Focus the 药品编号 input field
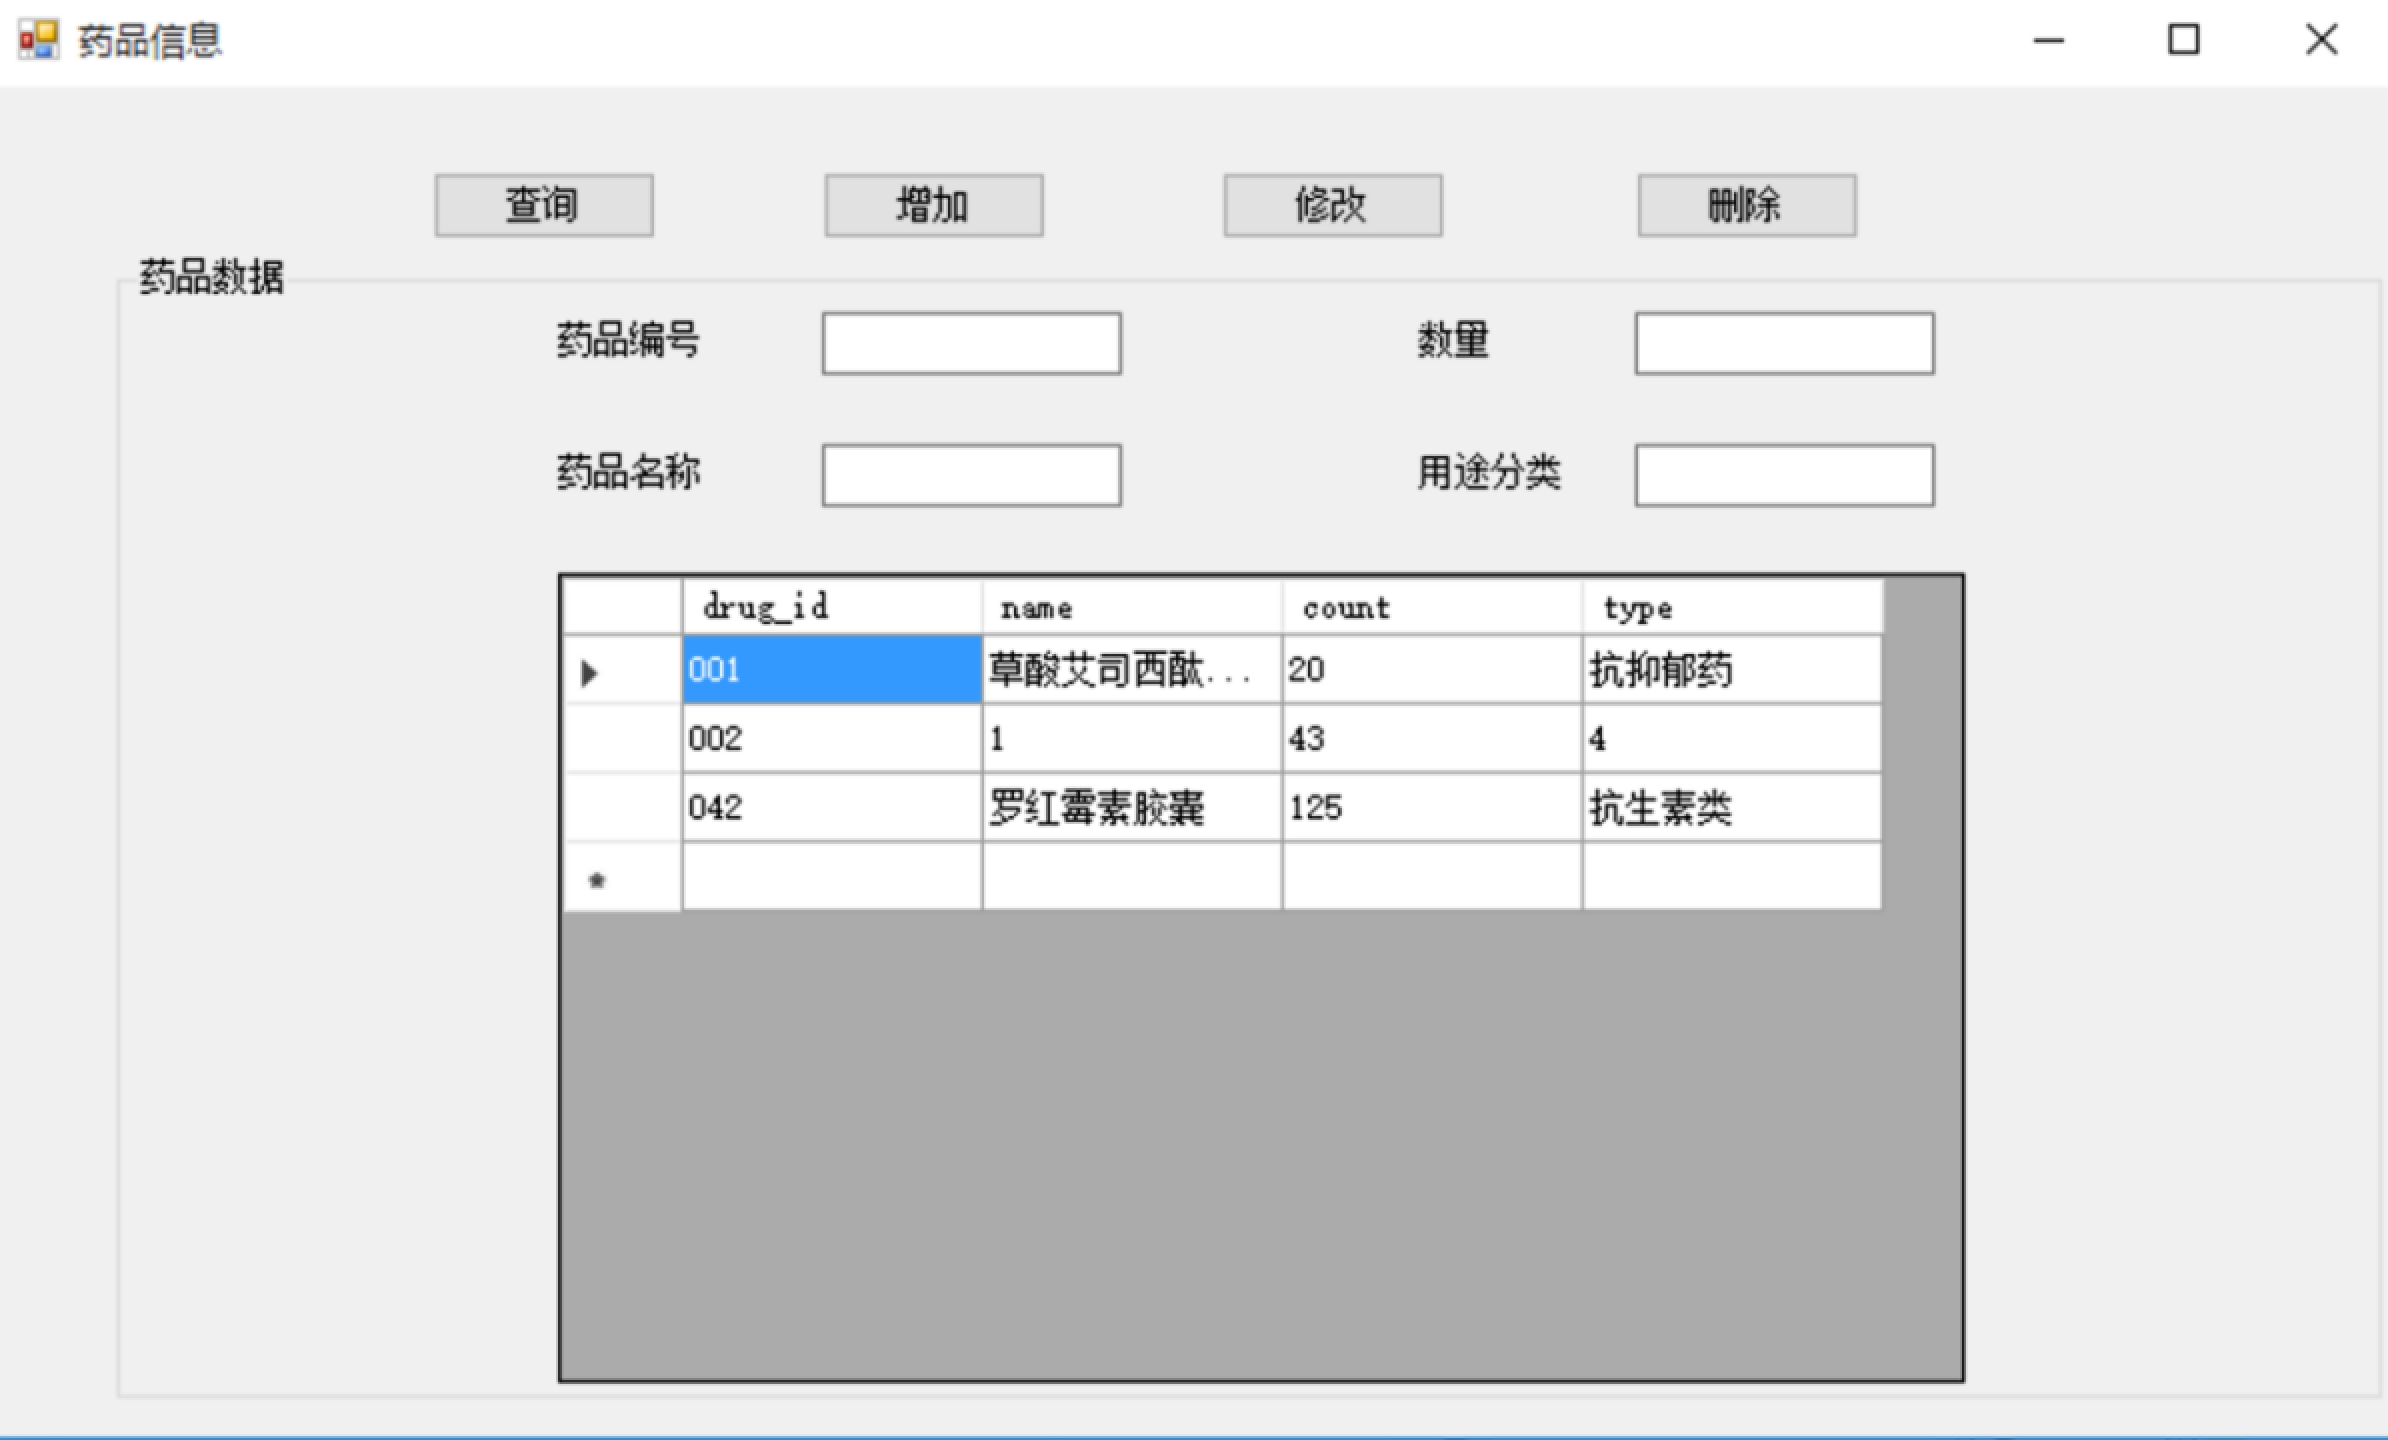The image size is (2388, 1440). [971, 344]
